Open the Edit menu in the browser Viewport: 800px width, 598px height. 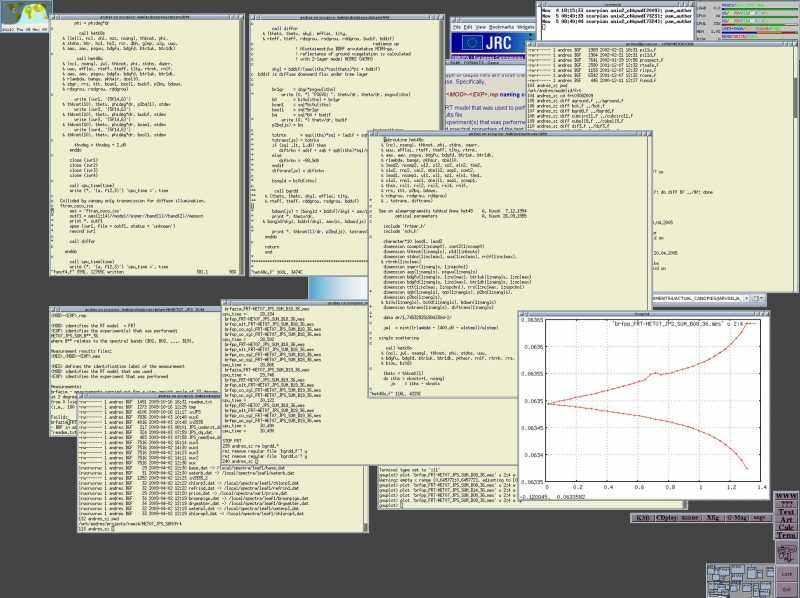468,27
